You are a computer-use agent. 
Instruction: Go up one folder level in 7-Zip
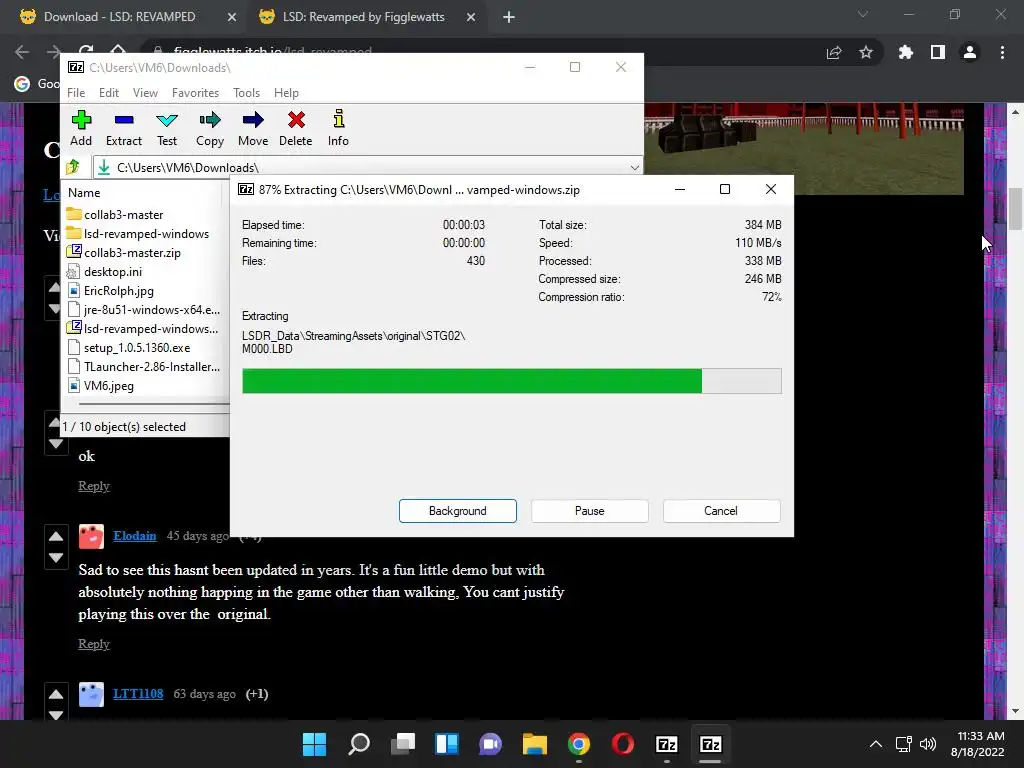click(73, 167)
